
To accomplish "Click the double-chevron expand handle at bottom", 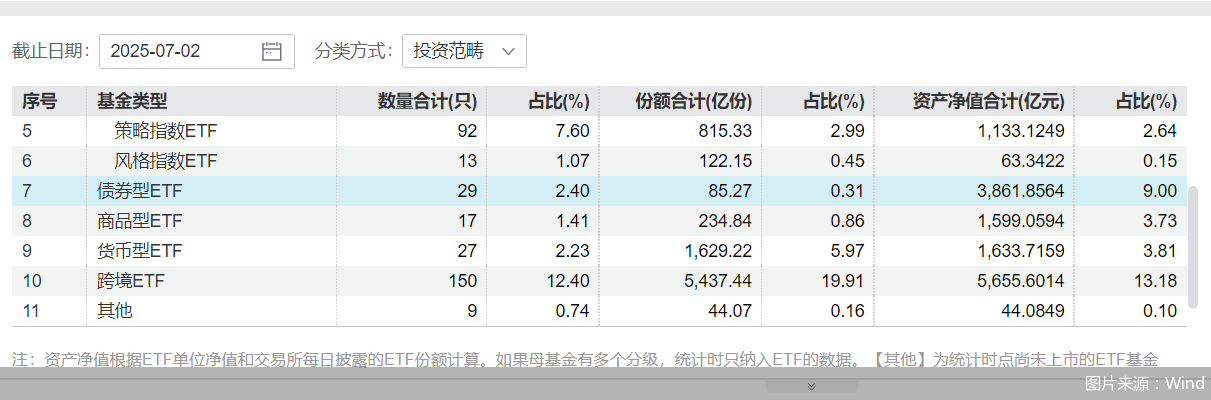I will pyautogui.click(x=811, y=386).
